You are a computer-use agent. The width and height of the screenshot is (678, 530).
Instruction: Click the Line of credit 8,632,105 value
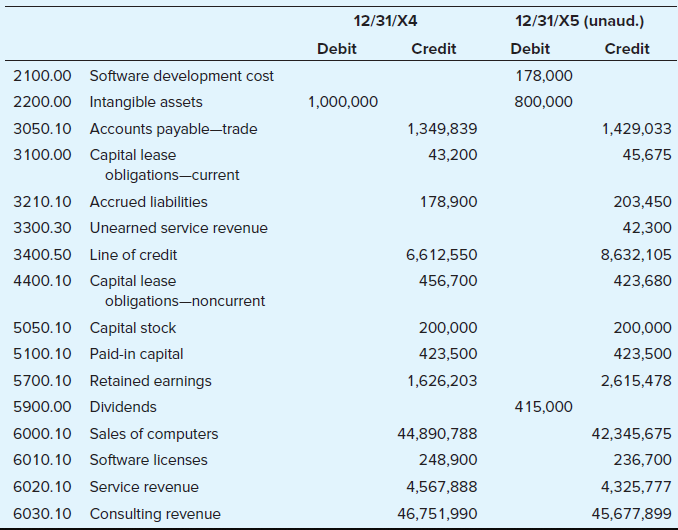(x=636, y=255)
